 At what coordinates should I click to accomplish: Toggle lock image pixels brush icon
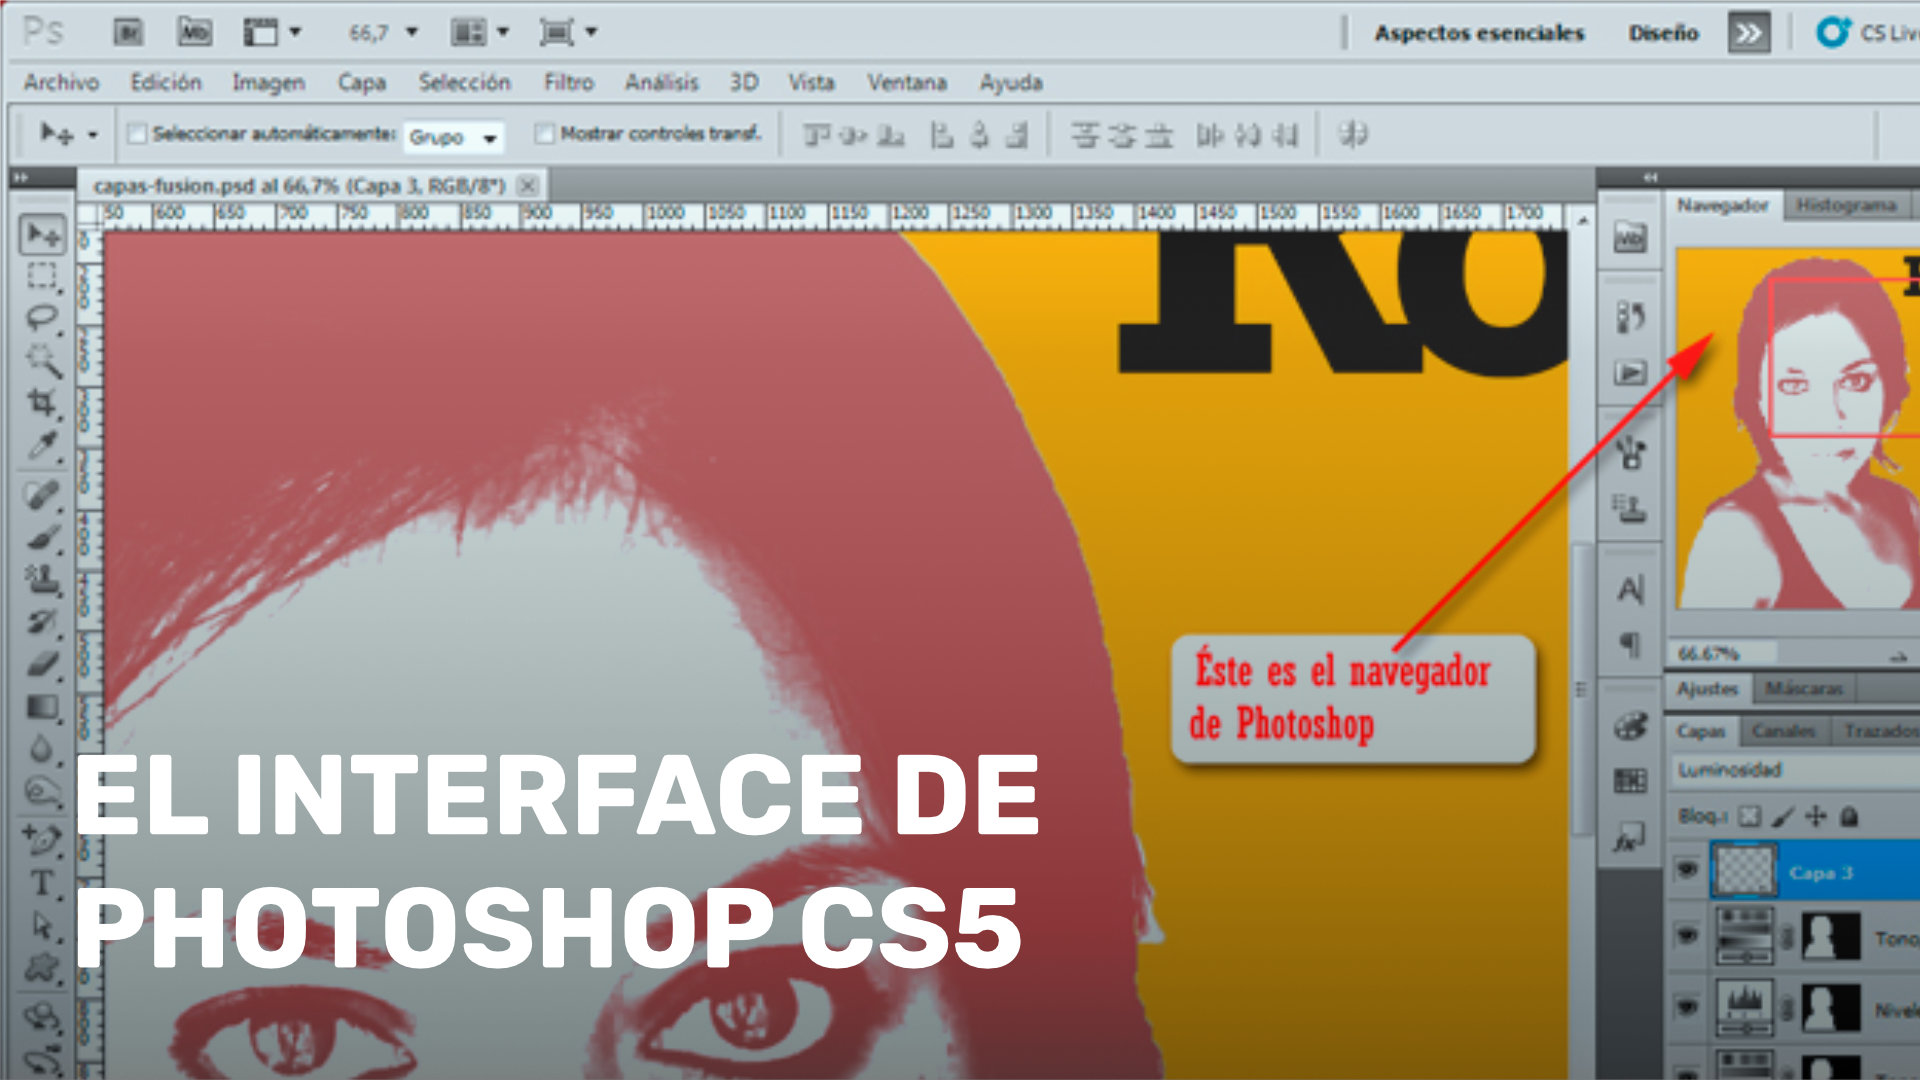(x=1782, y=817)
